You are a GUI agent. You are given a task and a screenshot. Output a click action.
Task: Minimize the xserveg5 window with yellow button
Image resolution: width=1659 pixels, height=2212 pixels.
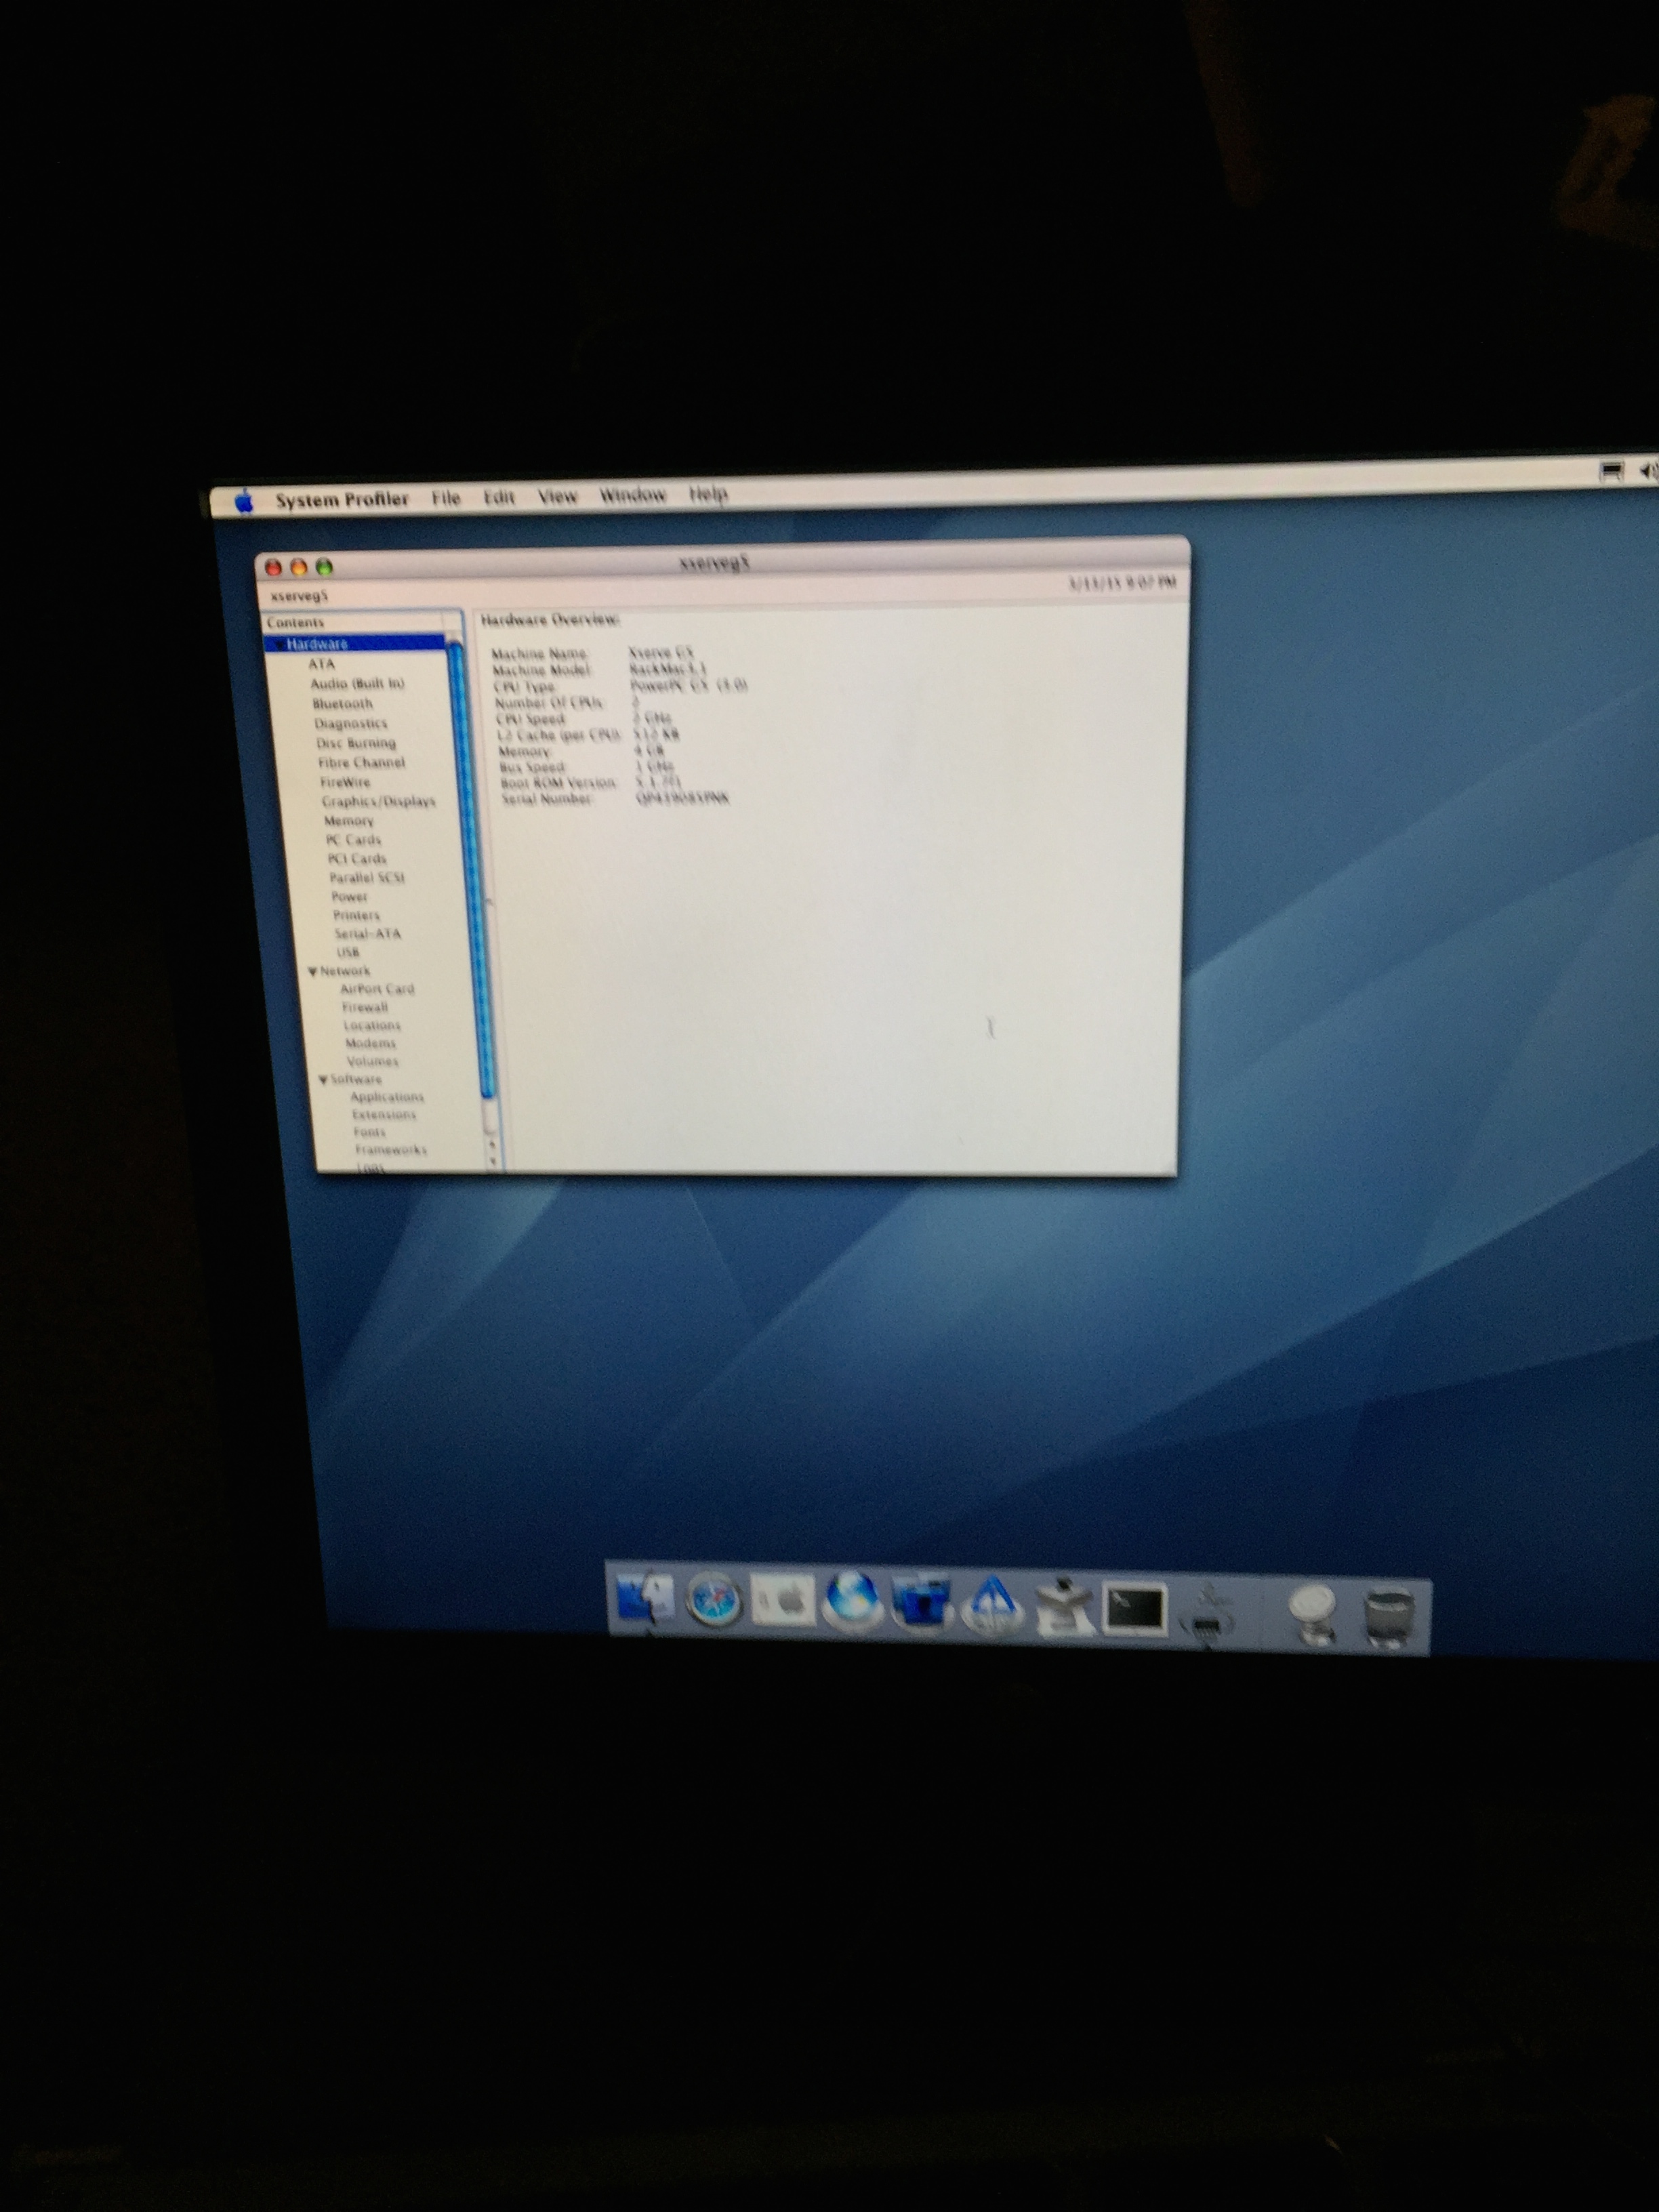tap(298, 567)
